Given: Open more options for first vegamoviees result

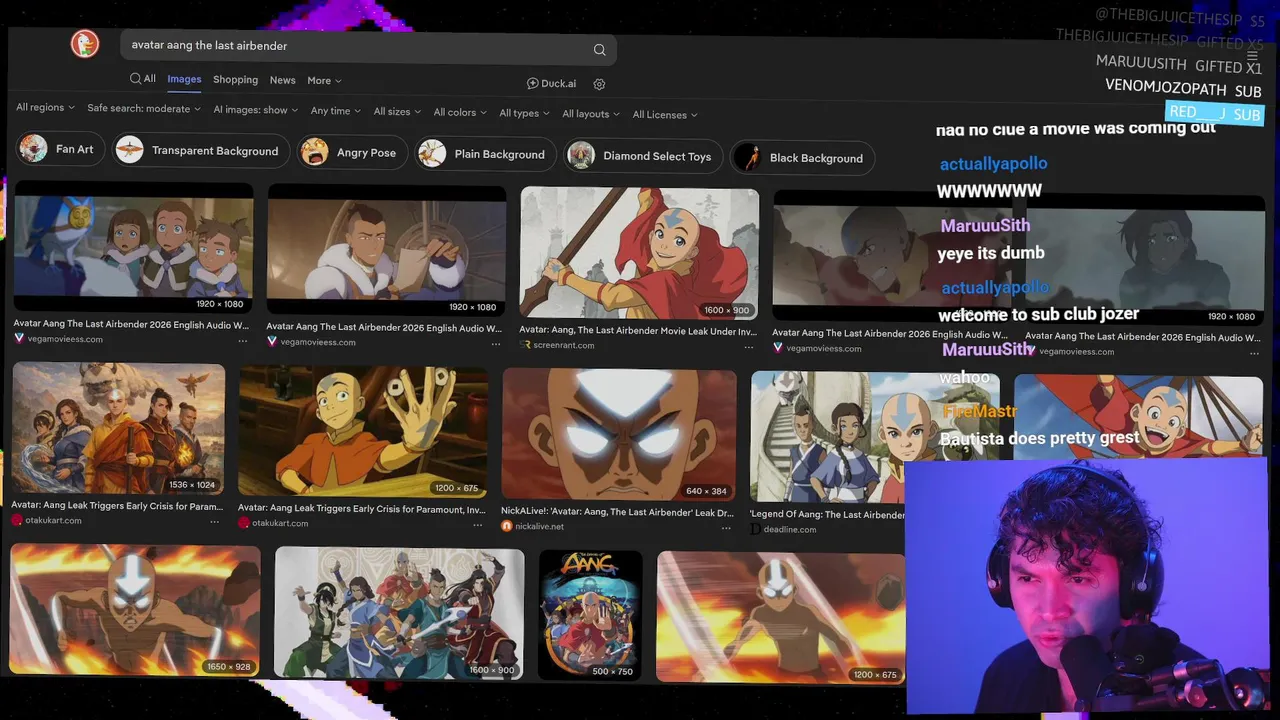Looking at the screenshot, I should click(242, 340).
